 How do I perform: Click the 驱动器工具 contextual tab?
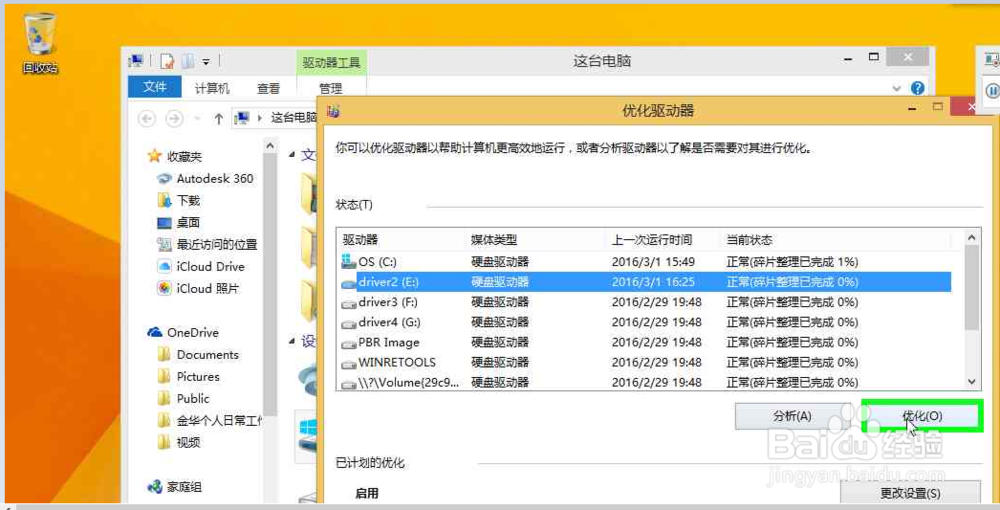pos(331,62)
